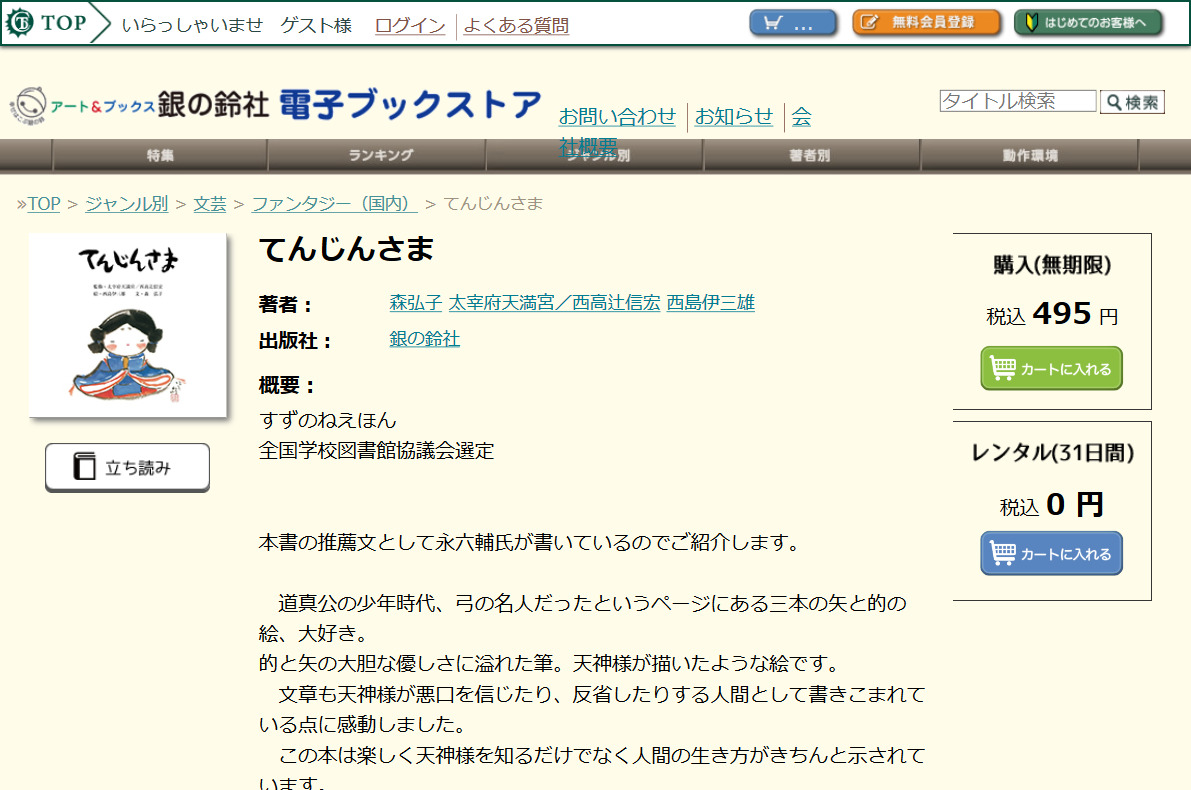Click the はじめてのお客様へ green button
Image resolution: width=1191 pixels, height=790 pixels.
pos(1088,23)
